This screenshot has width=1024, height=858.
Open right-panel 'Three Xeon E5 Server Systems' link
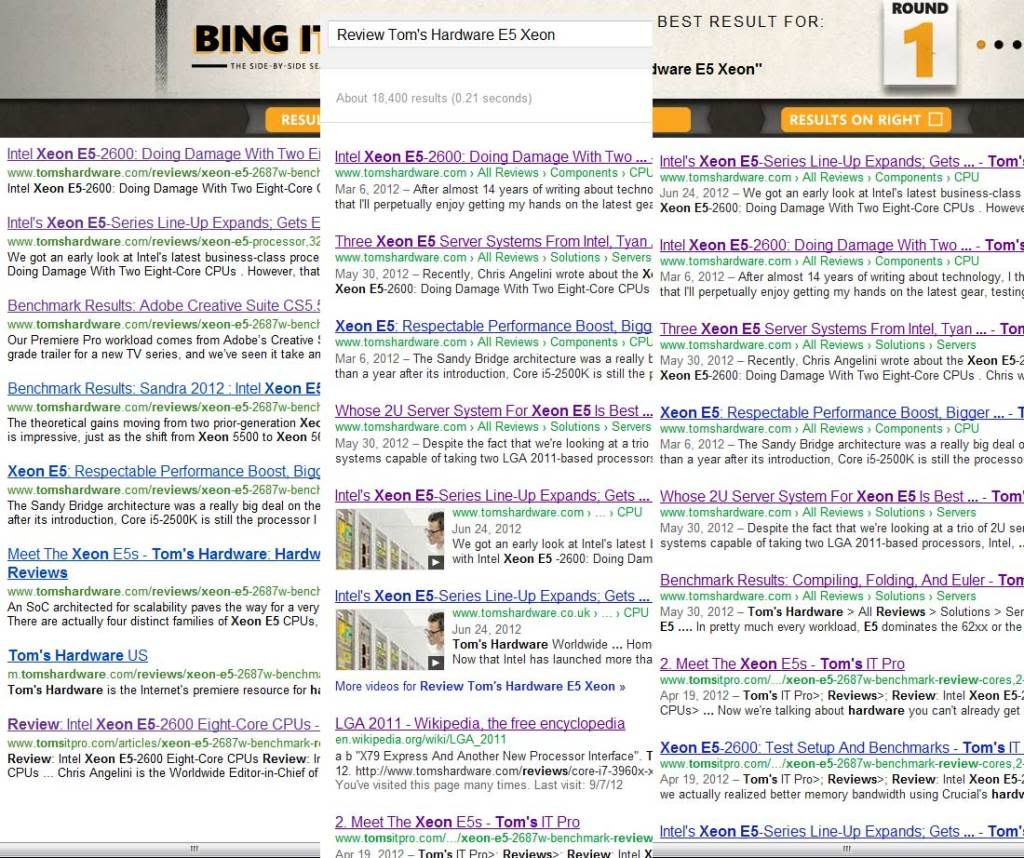click(841, 329)
